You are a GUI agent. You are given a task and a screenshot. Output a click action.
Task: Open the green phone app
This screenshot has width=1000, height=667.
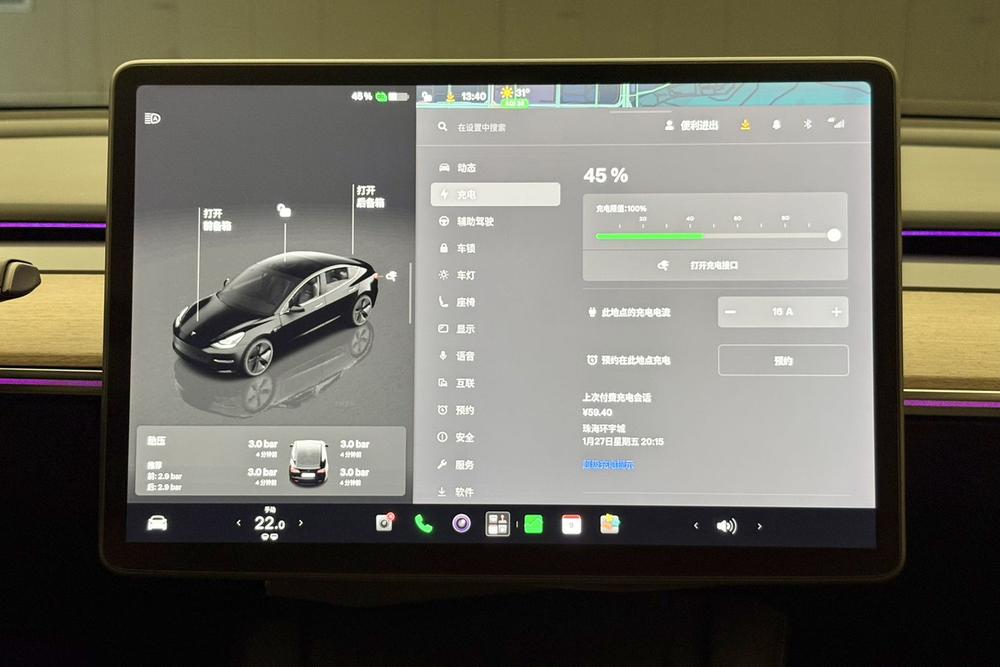tap(423, 524)
